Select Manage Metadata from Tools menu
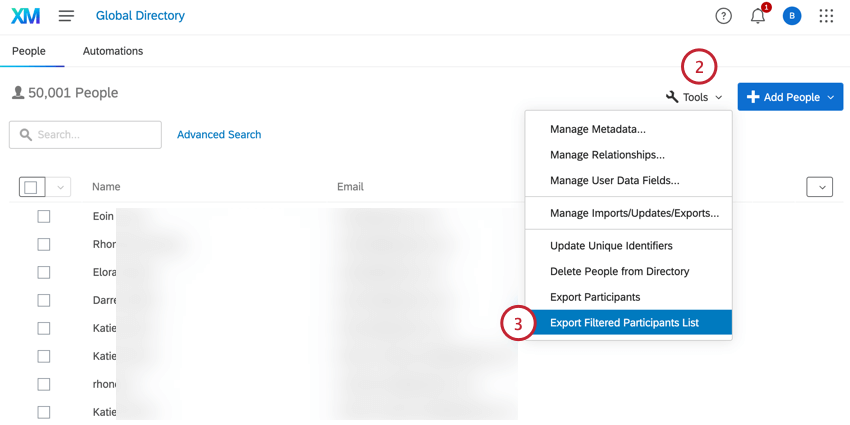The width and height of the screenshot is (850, 425). pyautogui.click(x=598, y=129)
